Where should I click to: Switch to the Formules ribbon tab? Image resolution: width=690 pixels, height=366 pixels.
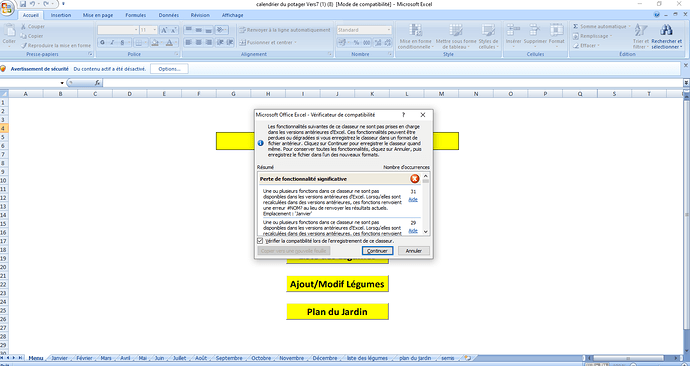[136, 15]
